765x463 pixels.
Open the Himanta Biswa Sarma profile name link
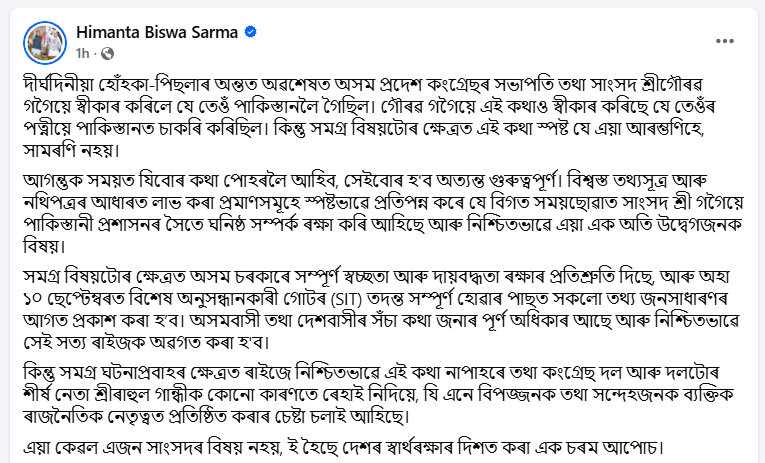click(x=157, y=32)
